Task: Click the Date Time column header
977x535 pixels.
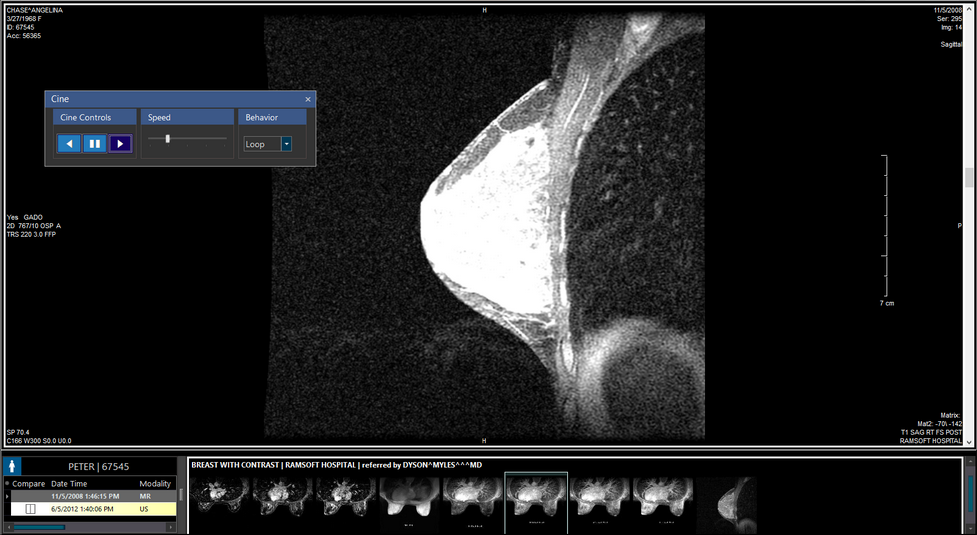Action: tap(75, 483)
